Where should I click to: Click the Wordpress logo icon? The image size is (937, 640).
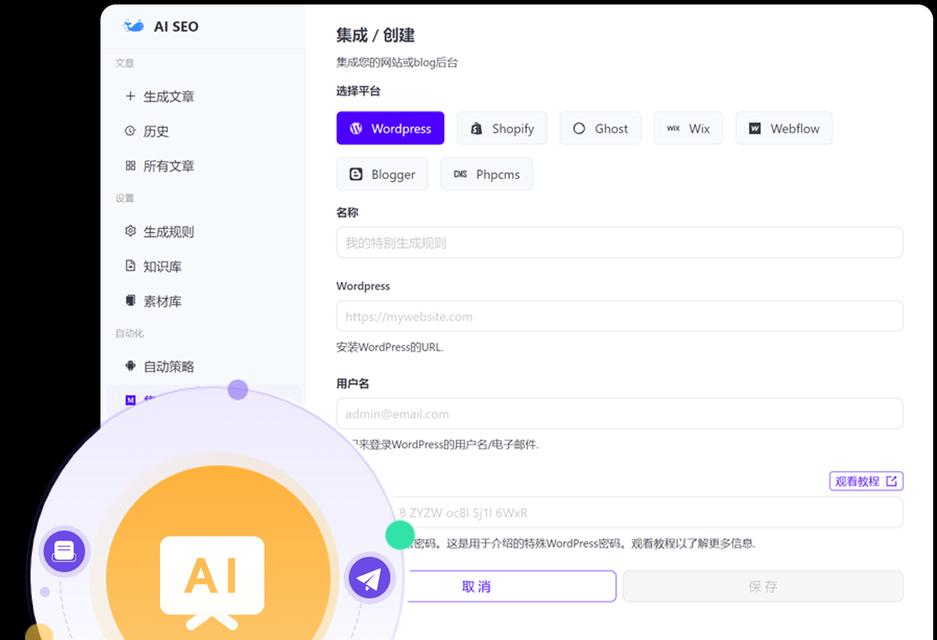click(356, 128)
